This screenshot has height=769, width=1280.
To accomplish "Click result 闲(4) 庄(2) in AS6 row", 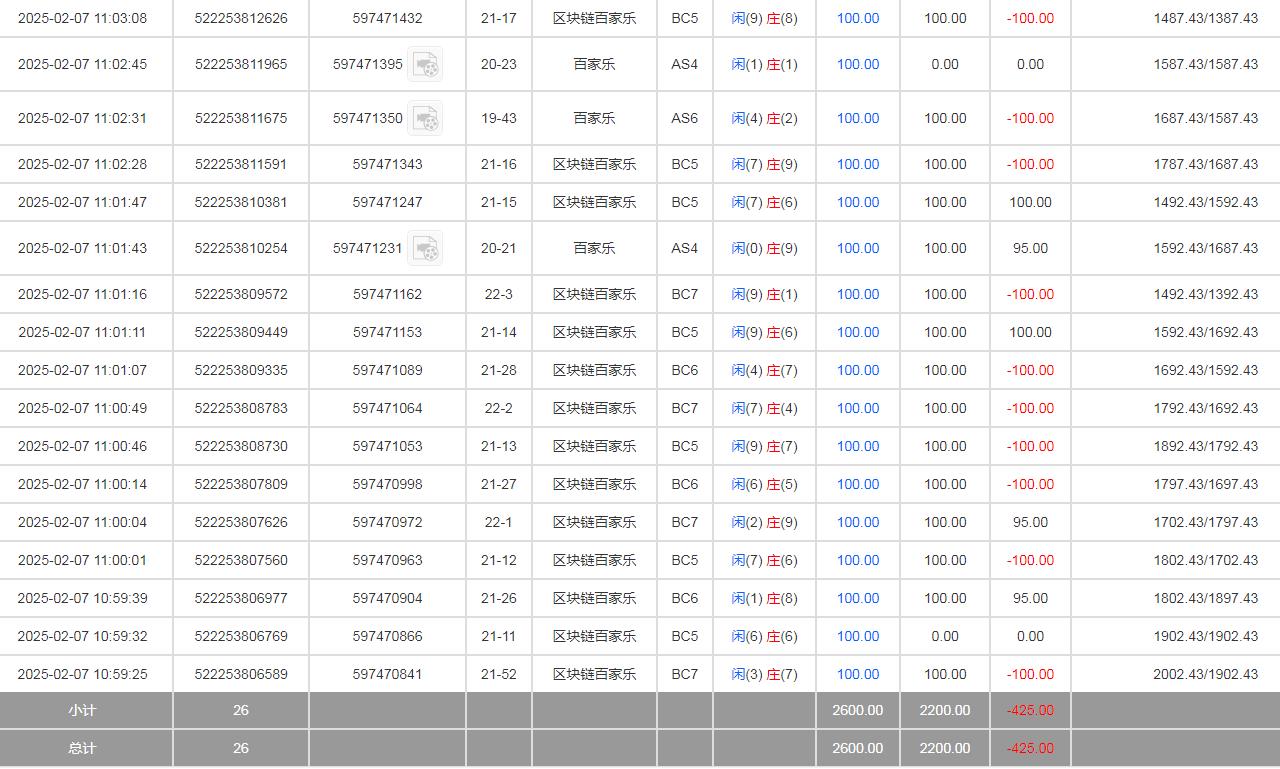I will [x=764, y=118].
